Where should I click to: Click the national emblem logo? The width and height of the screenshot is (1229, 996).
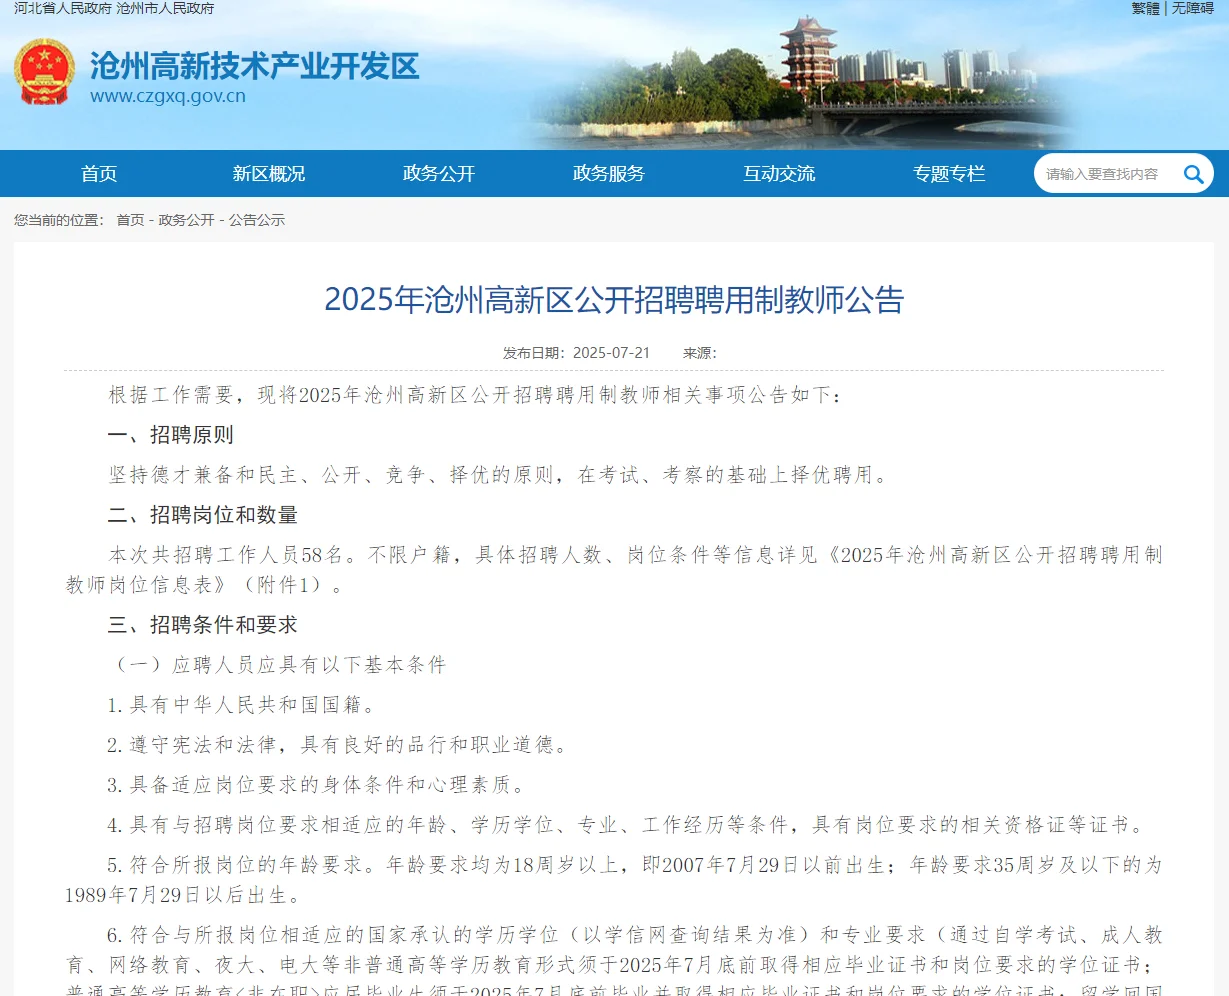44,72
